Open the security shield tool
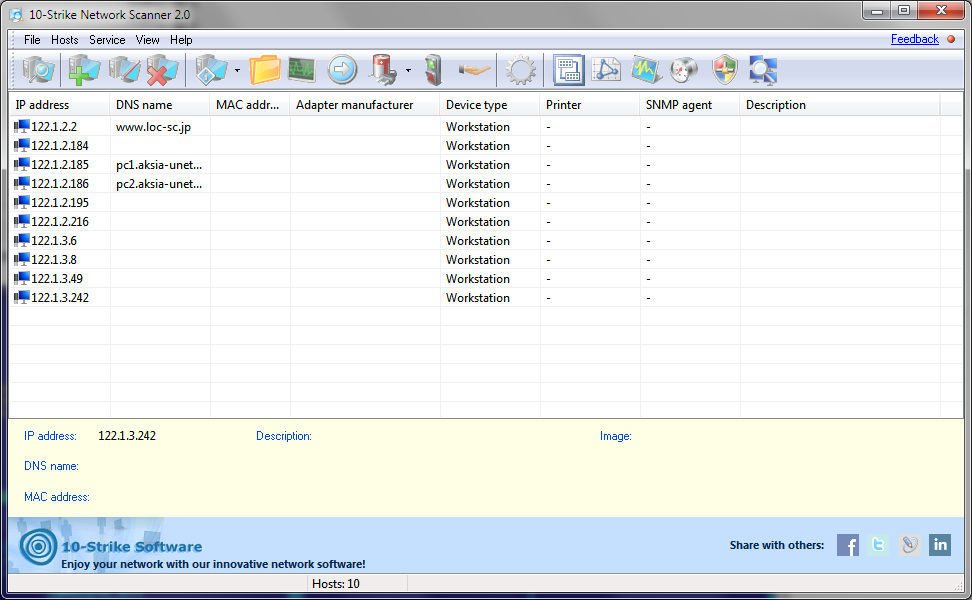972x600 pixels. click(x=723, y=69)
